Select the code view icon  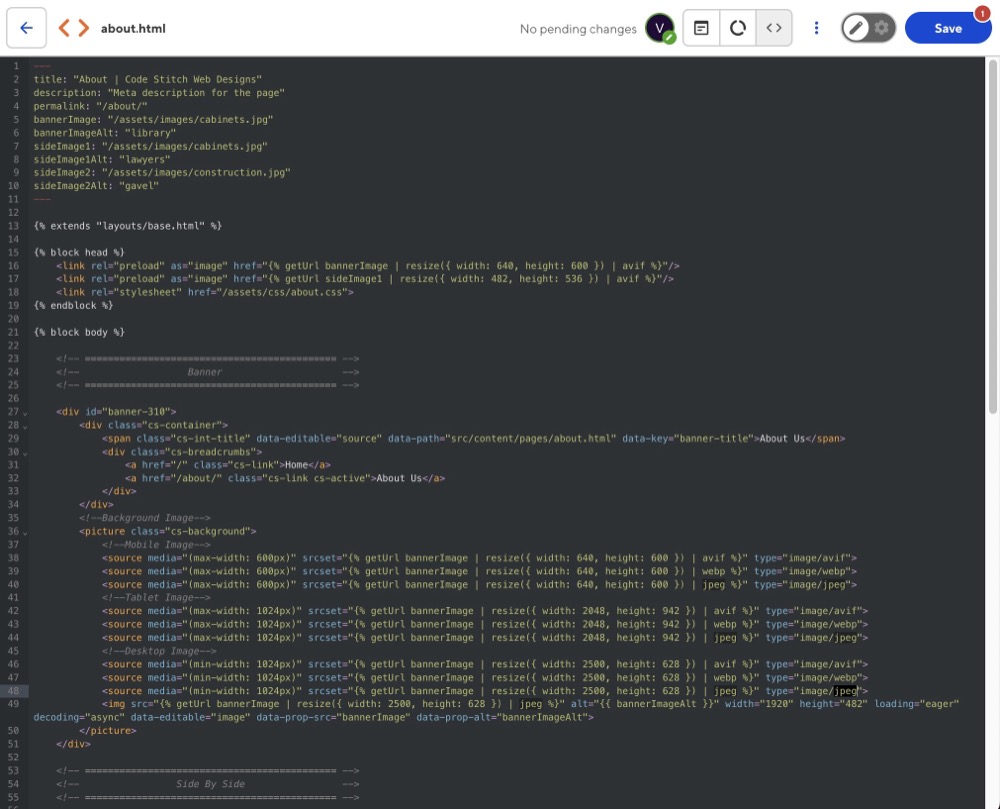click(774, 28)
